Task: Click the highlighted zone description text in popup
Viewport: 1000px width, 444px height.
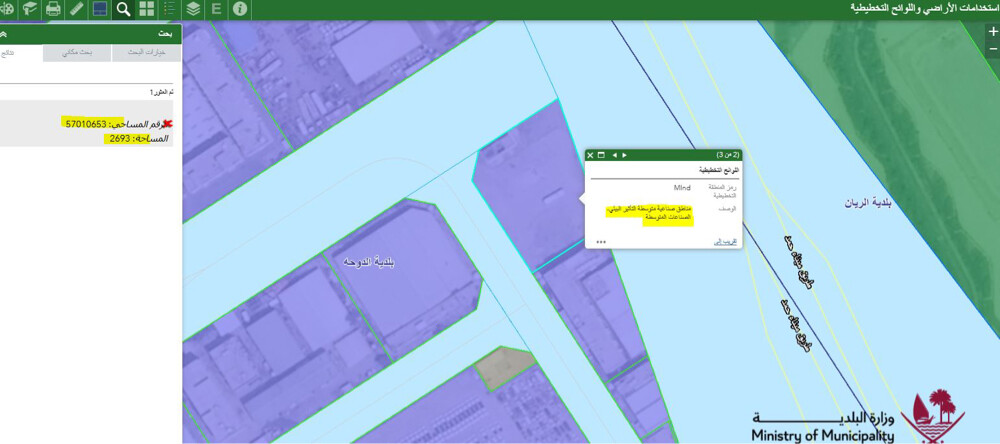Action: click(648, 213)
